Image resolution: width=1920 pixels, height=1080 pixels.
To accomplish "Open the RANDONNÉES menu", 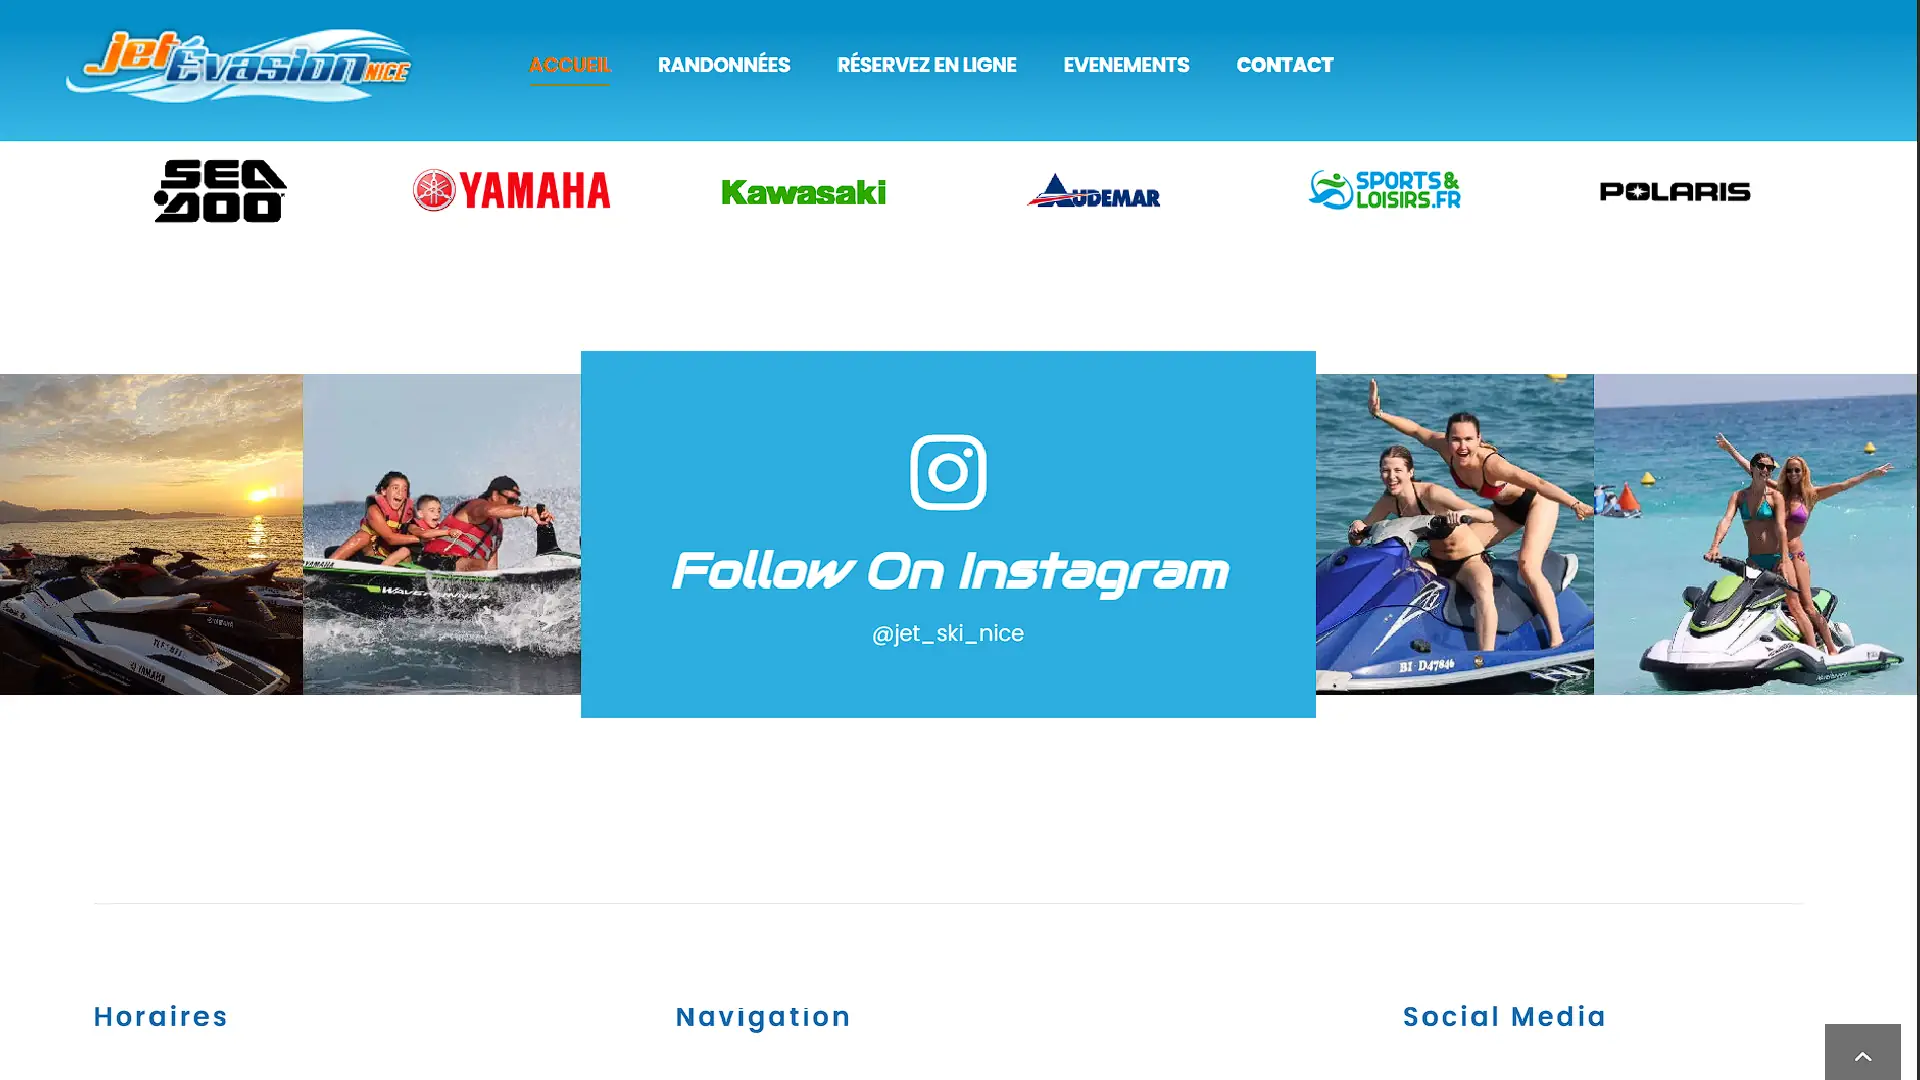I will point(724,65).
